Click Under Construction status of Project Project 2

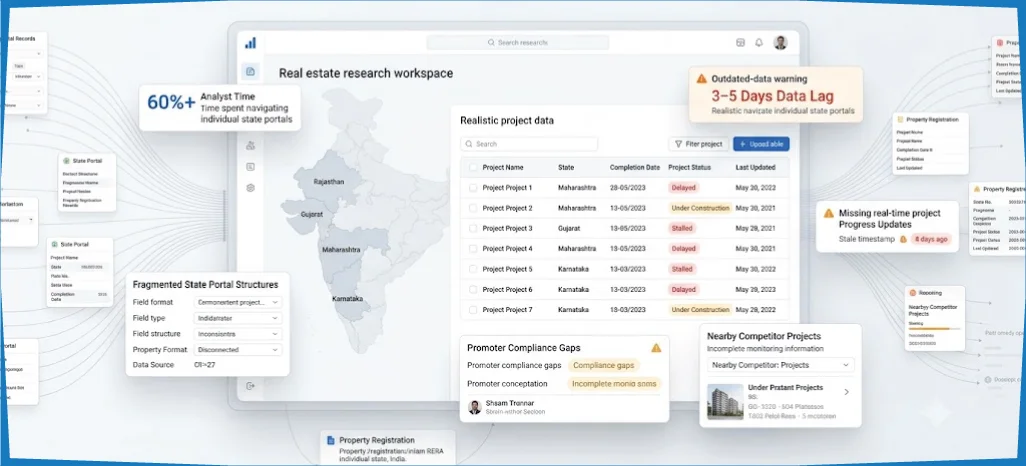click(x=699, y=208)
